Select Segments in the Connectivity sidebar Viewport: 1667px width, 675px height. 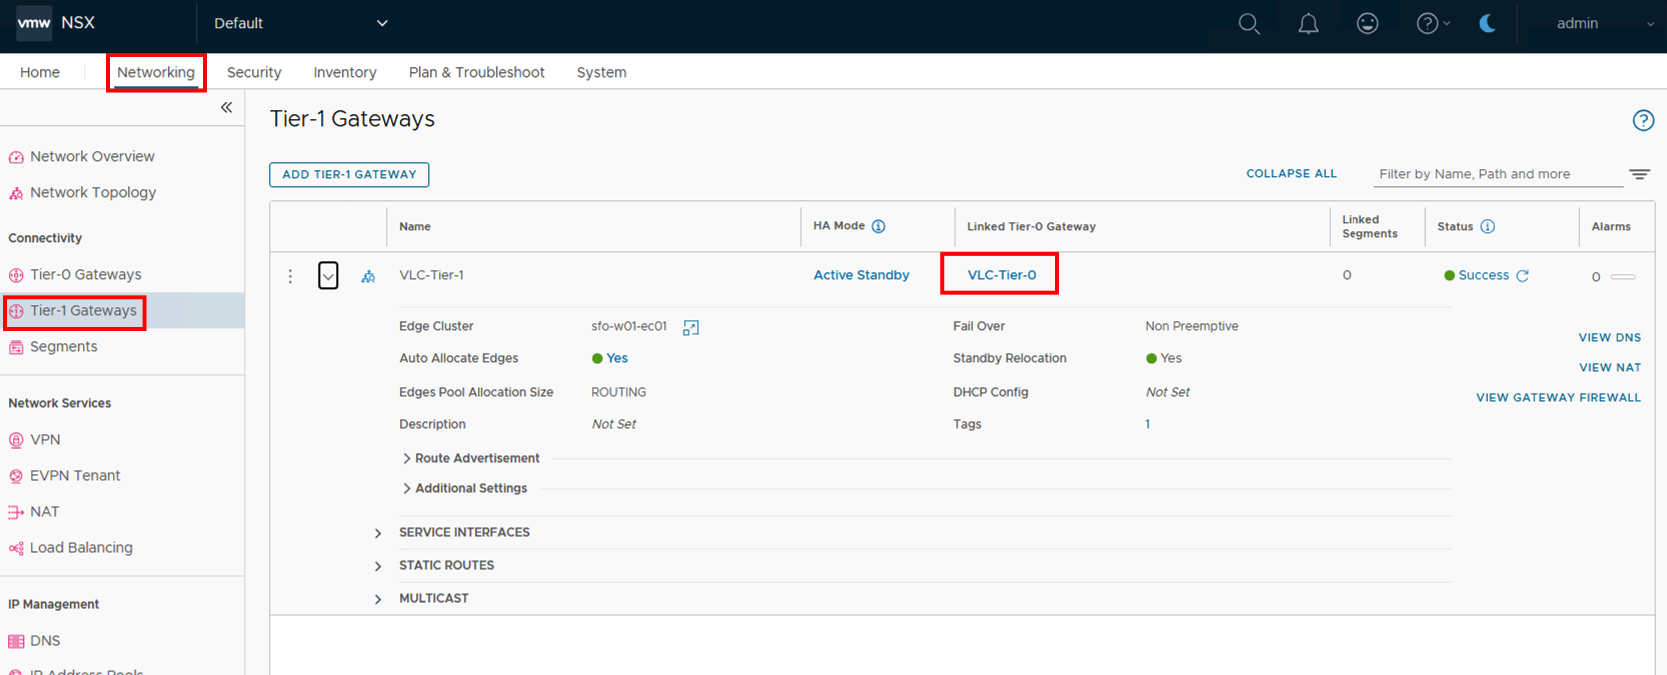pos(63,347)
